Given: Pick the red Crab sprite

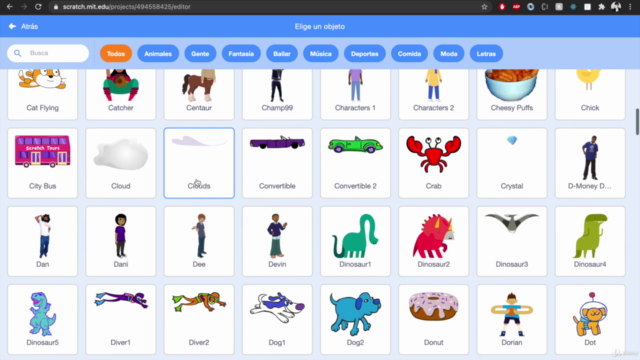Looking at the screenshot, I should [433, 163].
